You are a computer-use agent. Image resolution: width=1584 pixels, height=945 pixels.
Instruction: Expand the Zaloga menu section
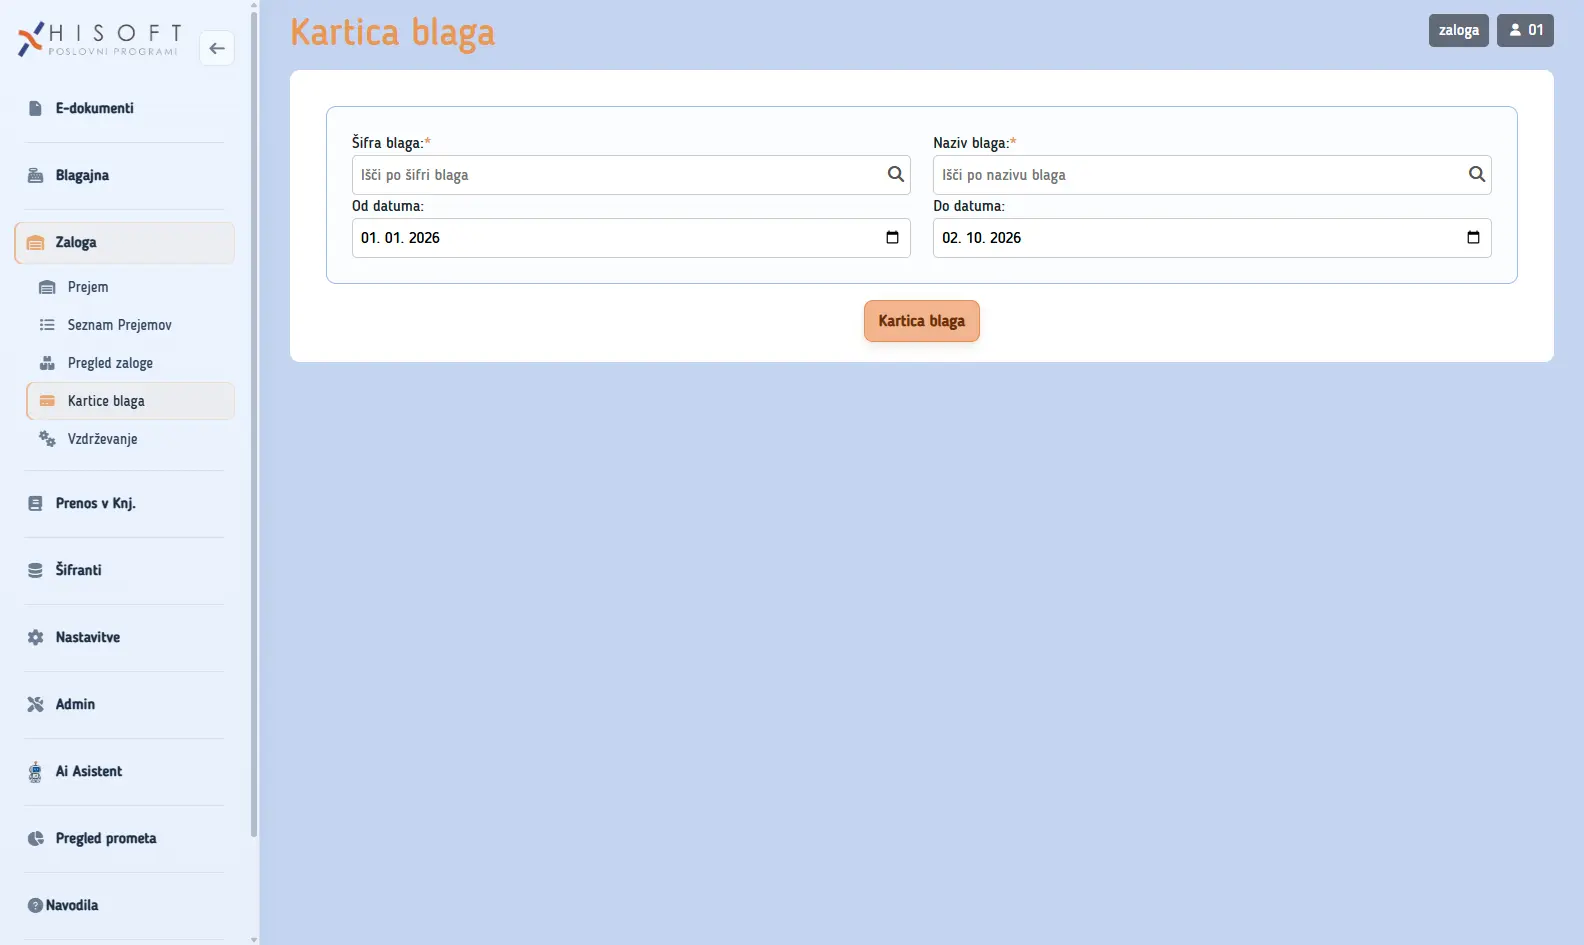point(125,243)
